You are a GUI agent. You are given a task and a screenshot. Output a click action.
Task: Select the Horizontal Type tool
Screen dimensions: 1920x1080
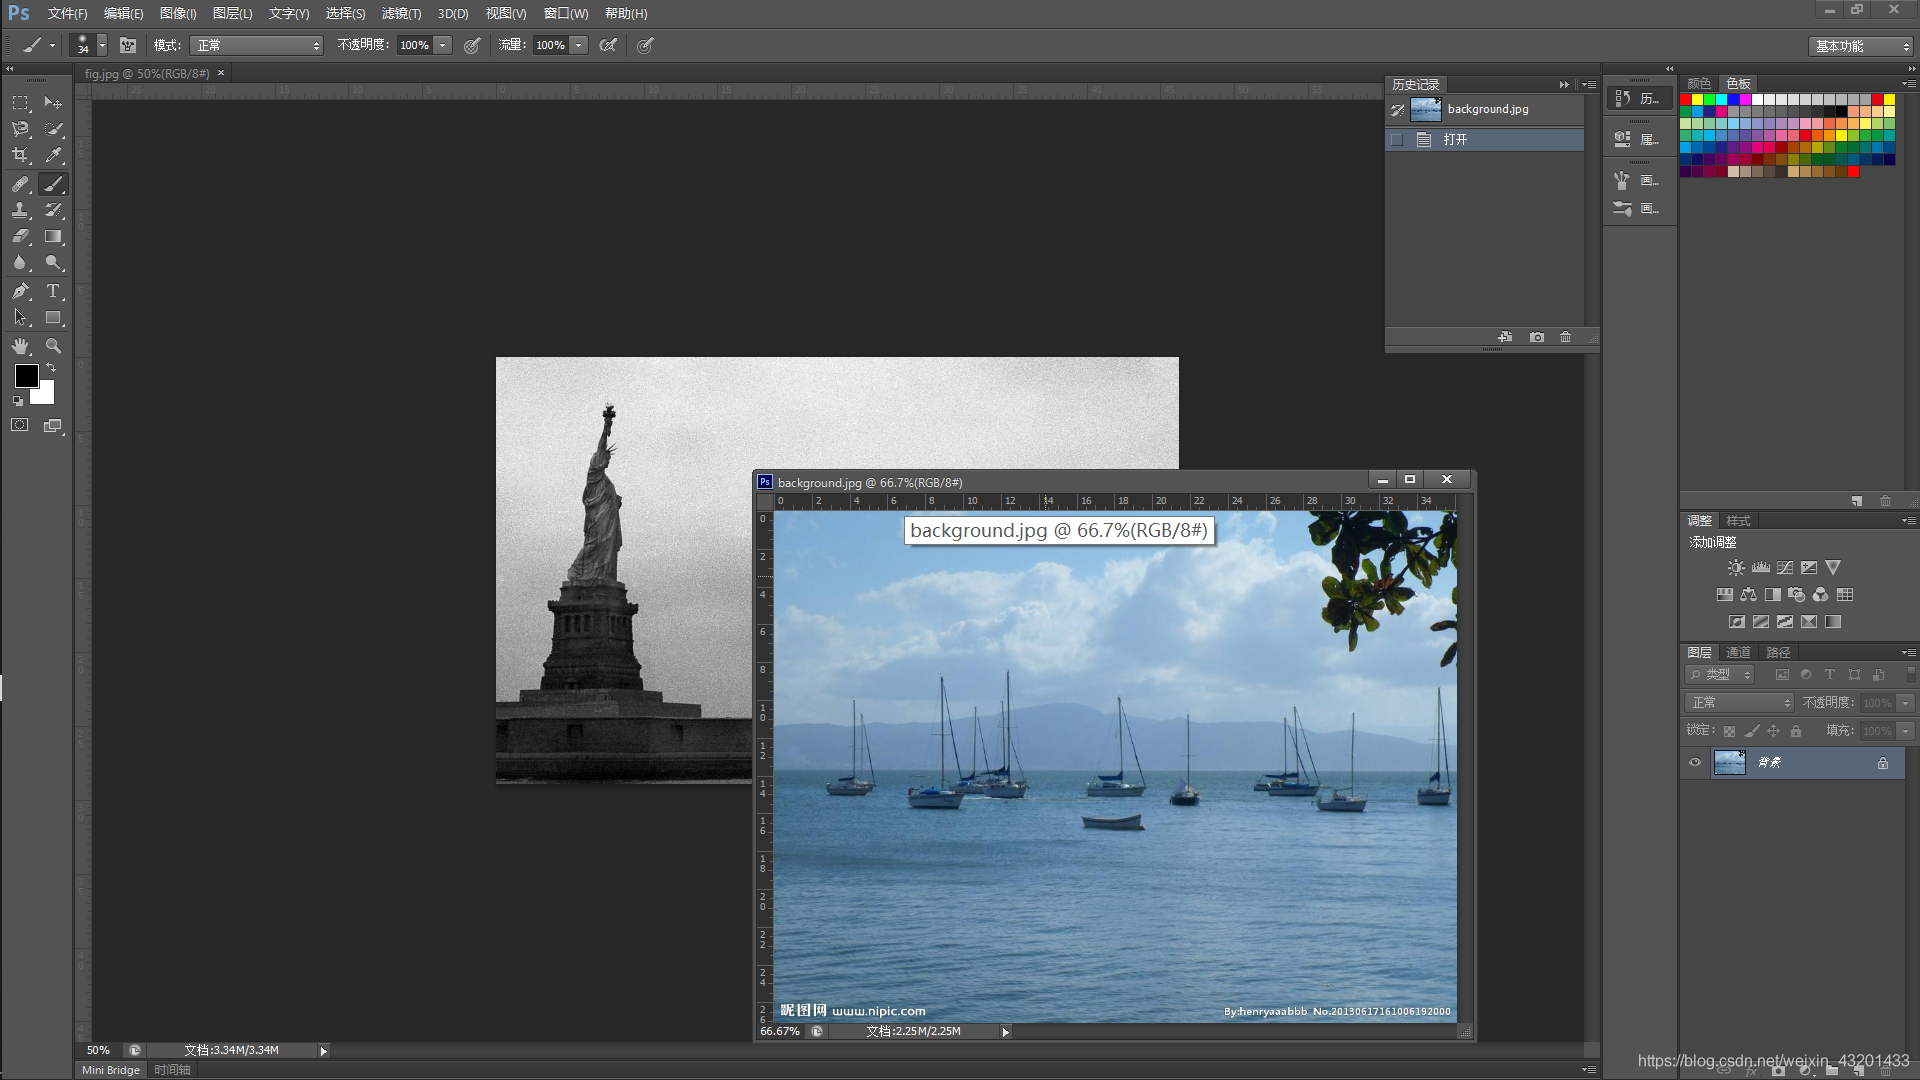(53, 291)
